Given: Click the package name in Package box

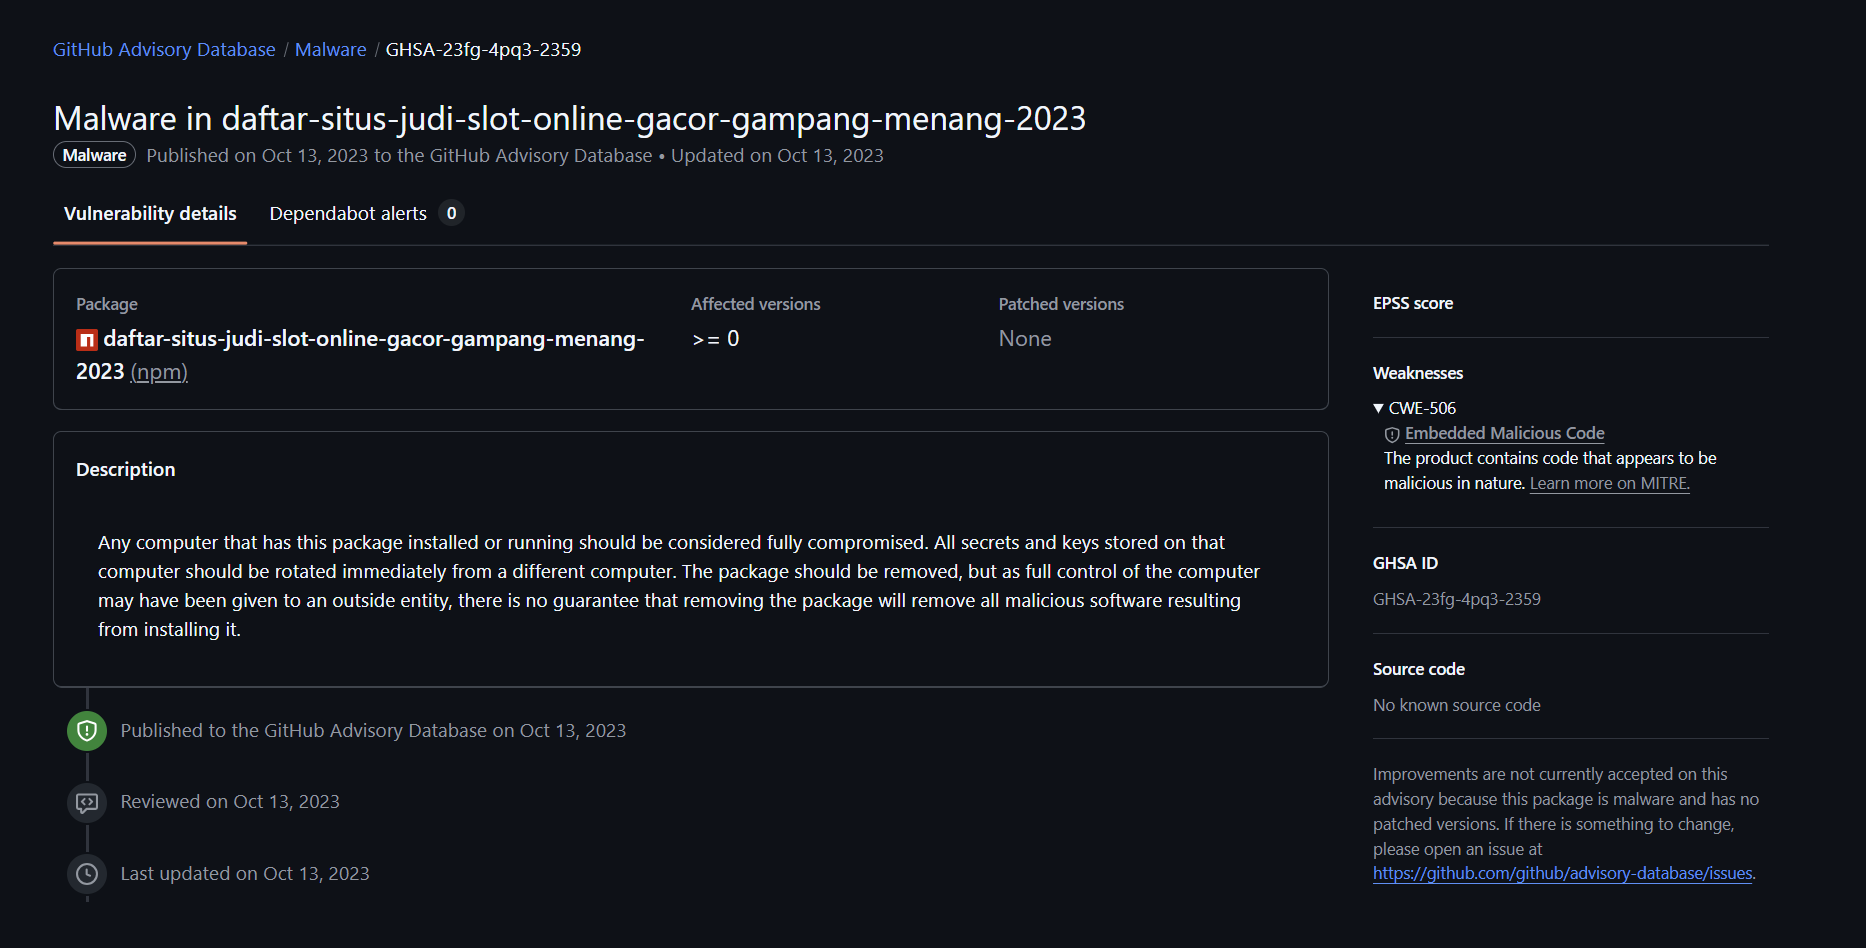Looking at the screenshot, I should (373, 339).
